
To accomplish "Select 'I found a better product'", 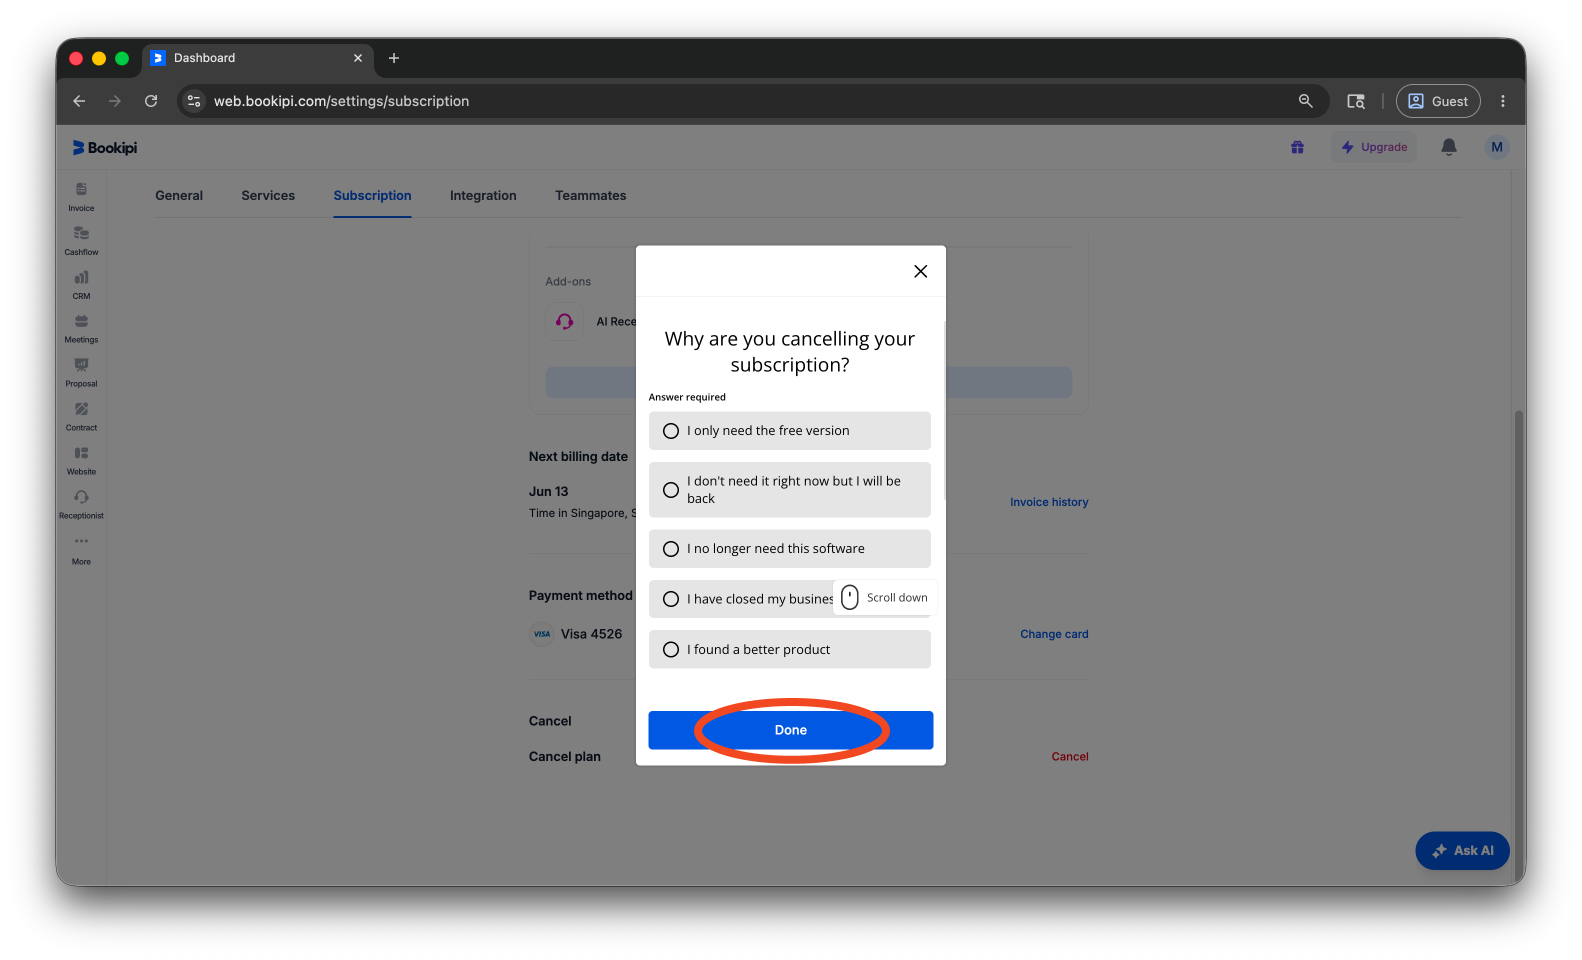I will click(790, 650).
